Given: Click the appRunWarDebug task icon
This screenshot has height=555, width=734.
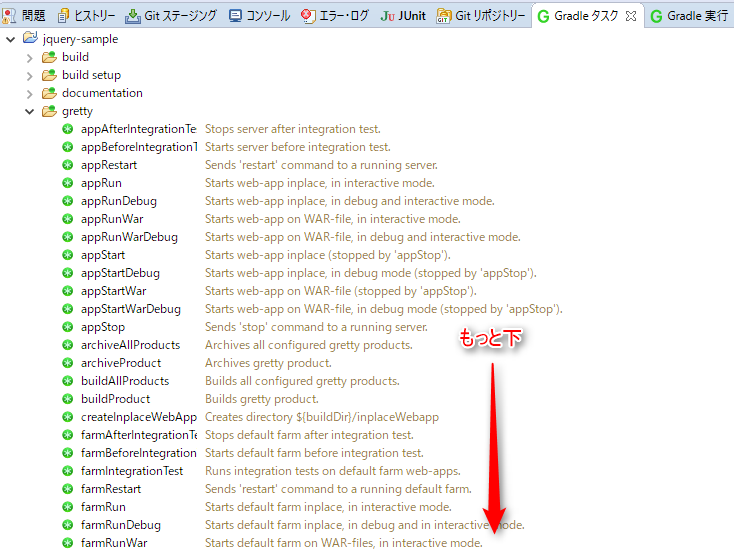Looking at the screenshot, I should click(x=68, y=237).
